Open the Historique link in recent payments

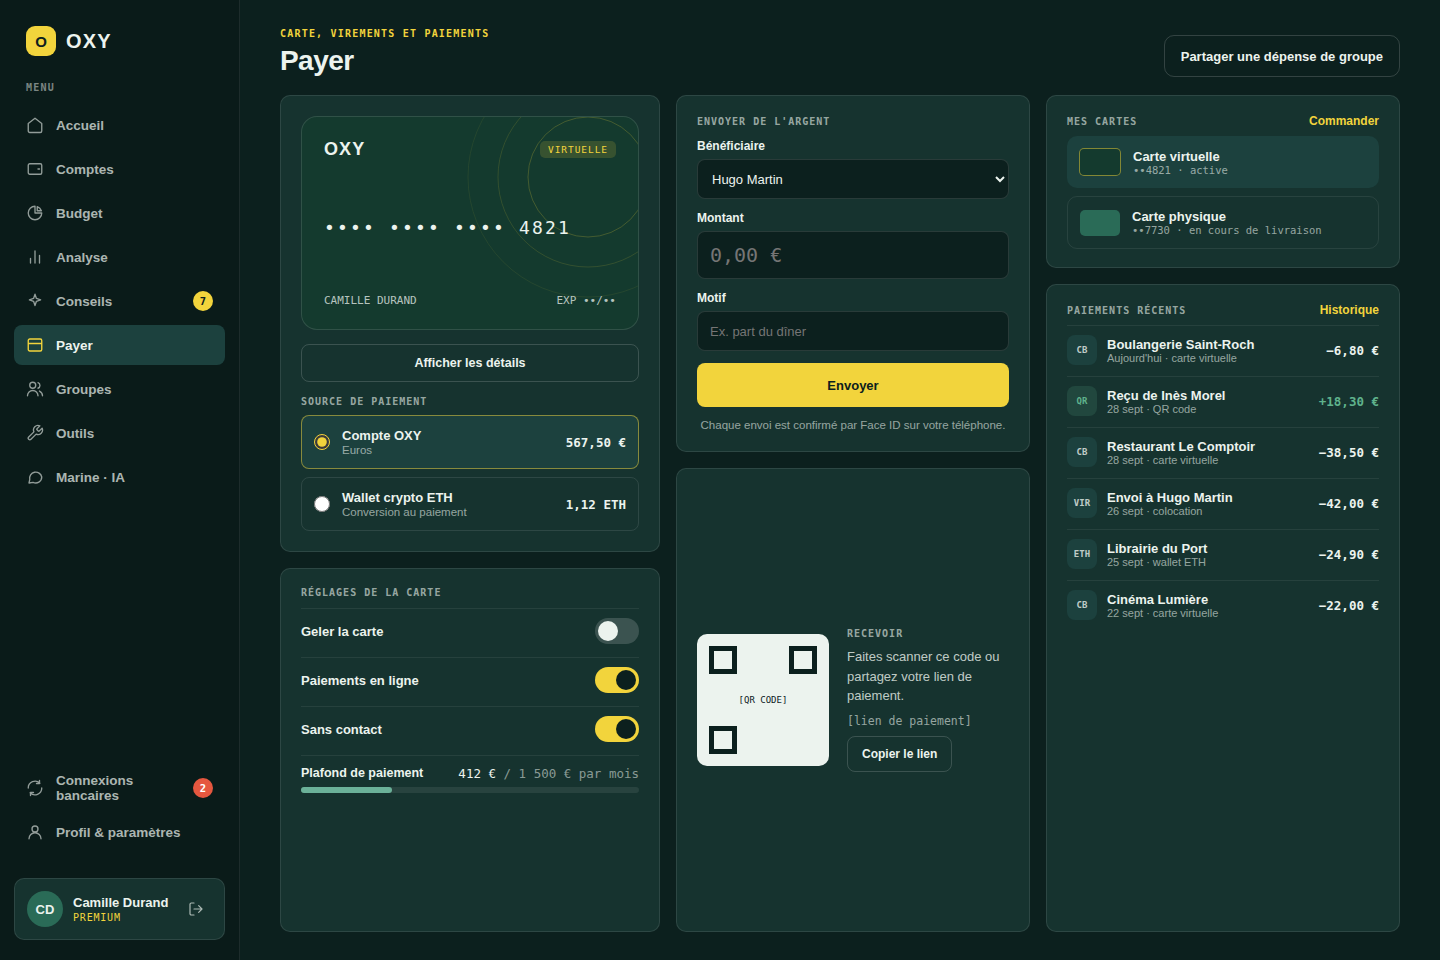(x=1348, y=310)
